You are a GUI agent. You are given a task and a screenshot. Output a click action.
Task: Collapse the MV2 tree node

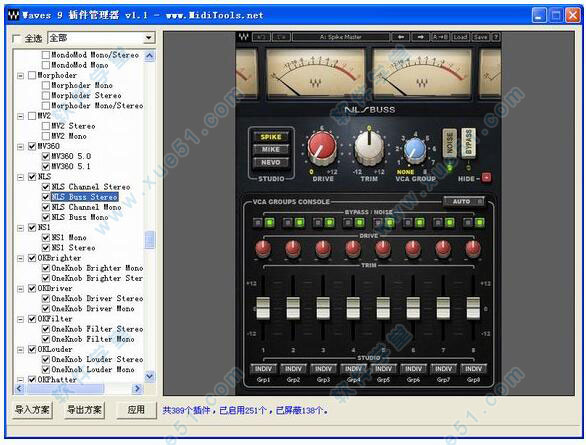(x=21, y=117)
